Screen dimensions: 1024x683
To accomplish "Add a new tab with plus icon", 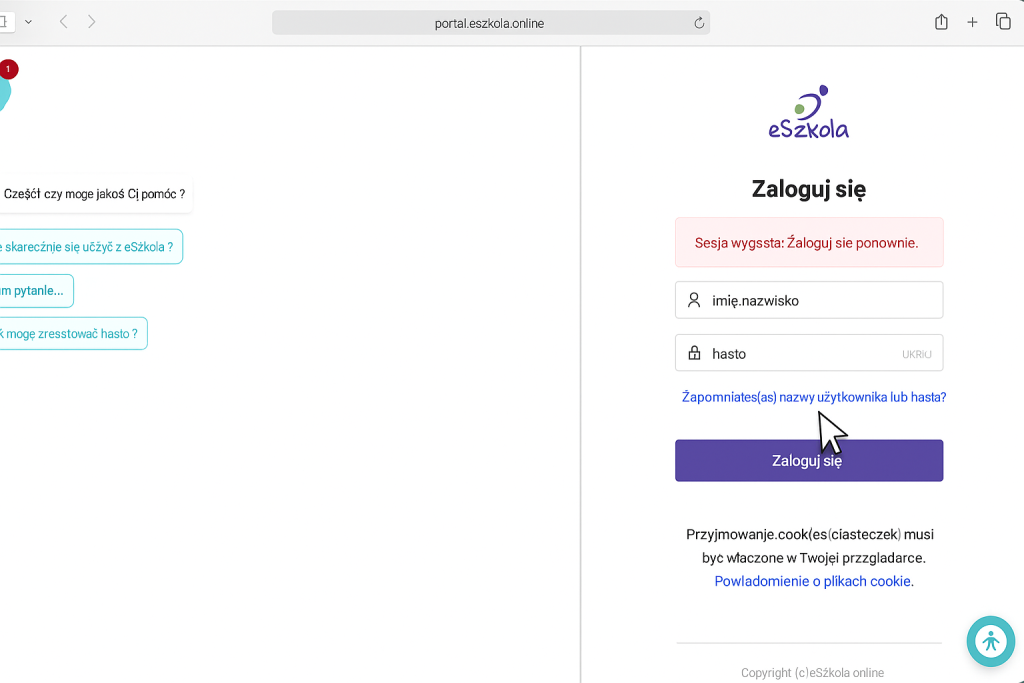I will tap(972, 22).
